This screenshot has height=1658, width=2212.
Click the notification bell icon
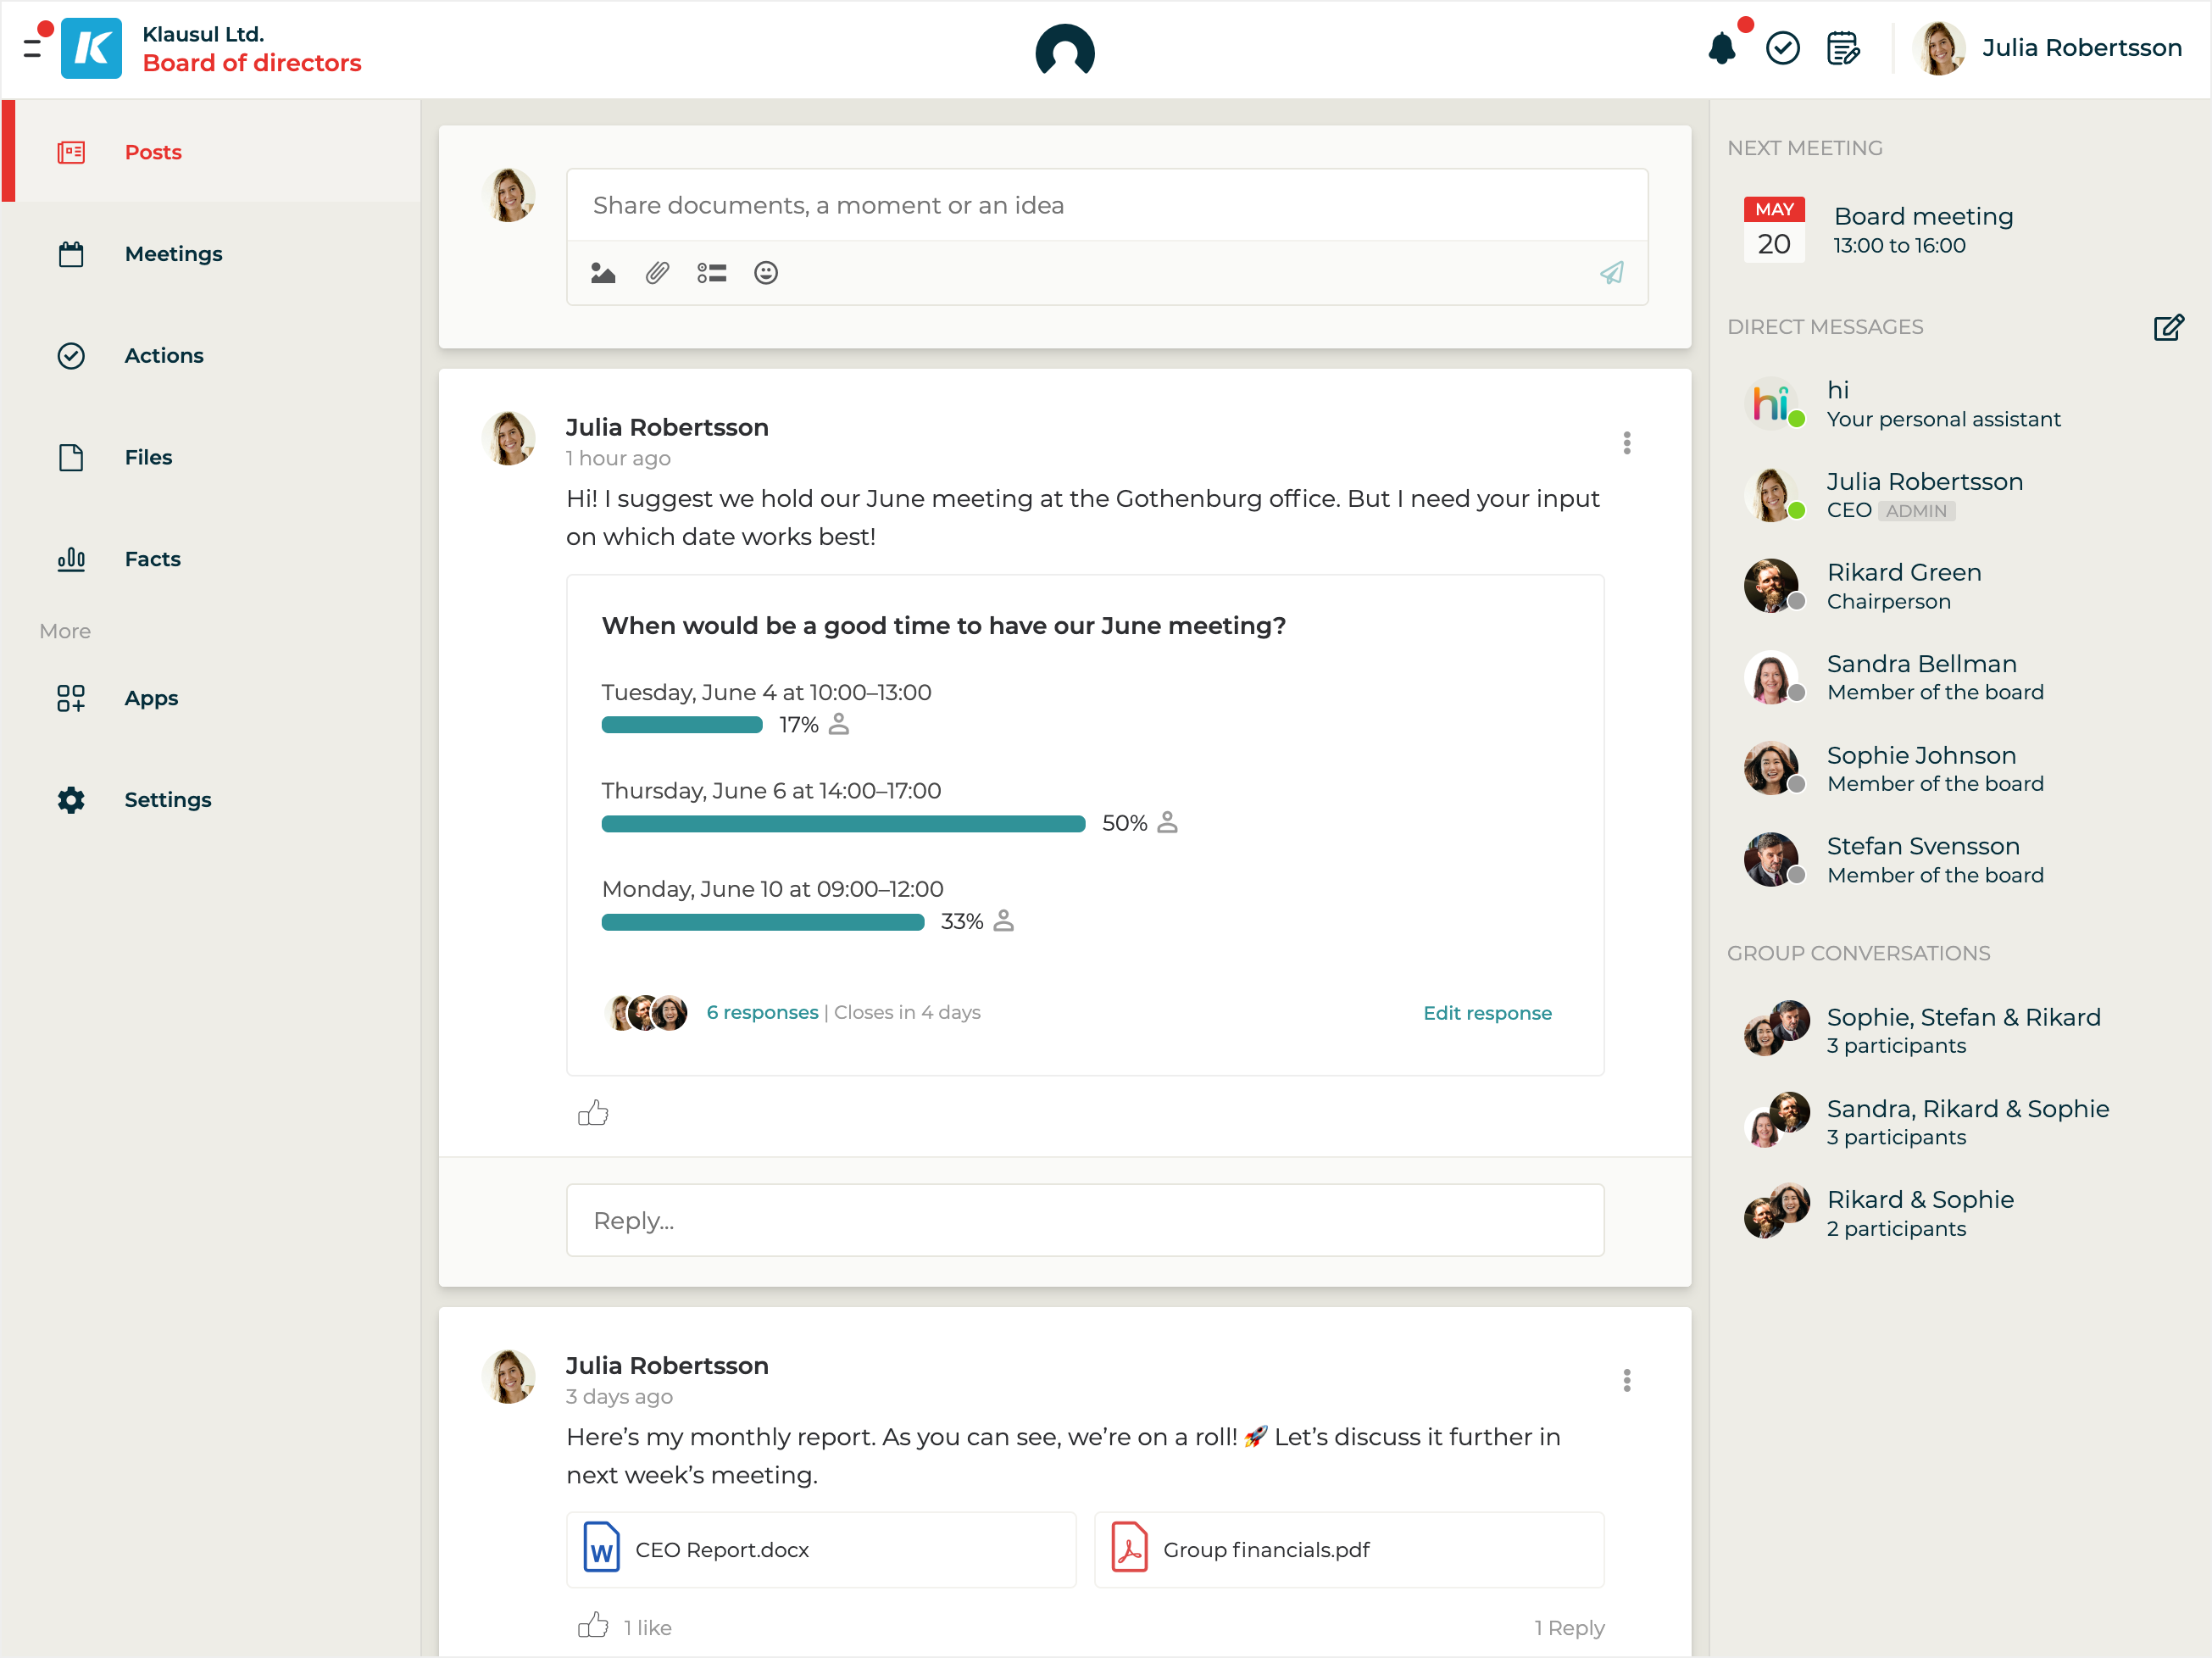tap(1721, 48)
